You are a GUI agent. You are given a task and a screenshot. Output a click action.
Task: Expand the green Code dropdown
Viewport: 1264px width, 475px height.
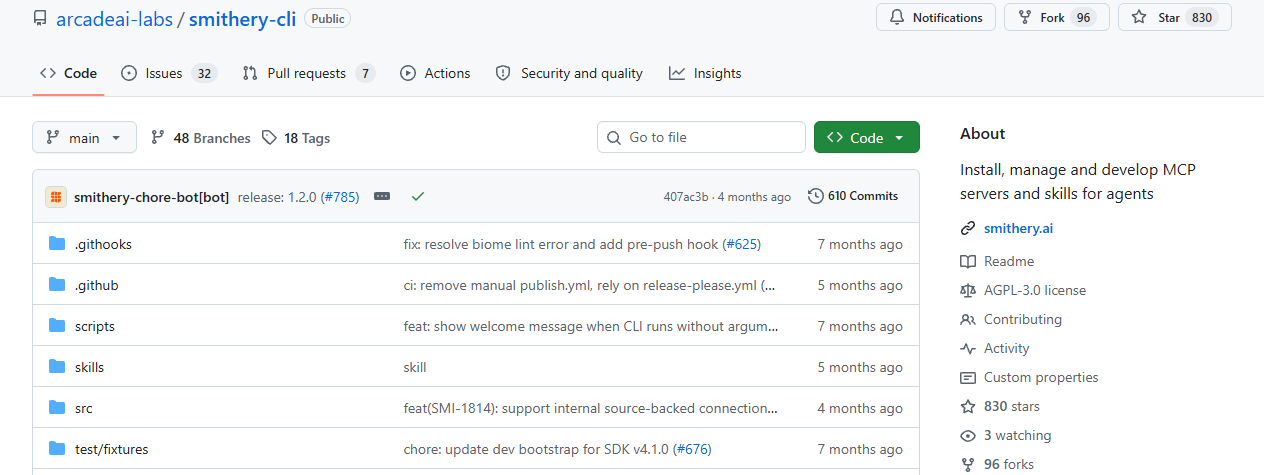click(x=867, y=138)
